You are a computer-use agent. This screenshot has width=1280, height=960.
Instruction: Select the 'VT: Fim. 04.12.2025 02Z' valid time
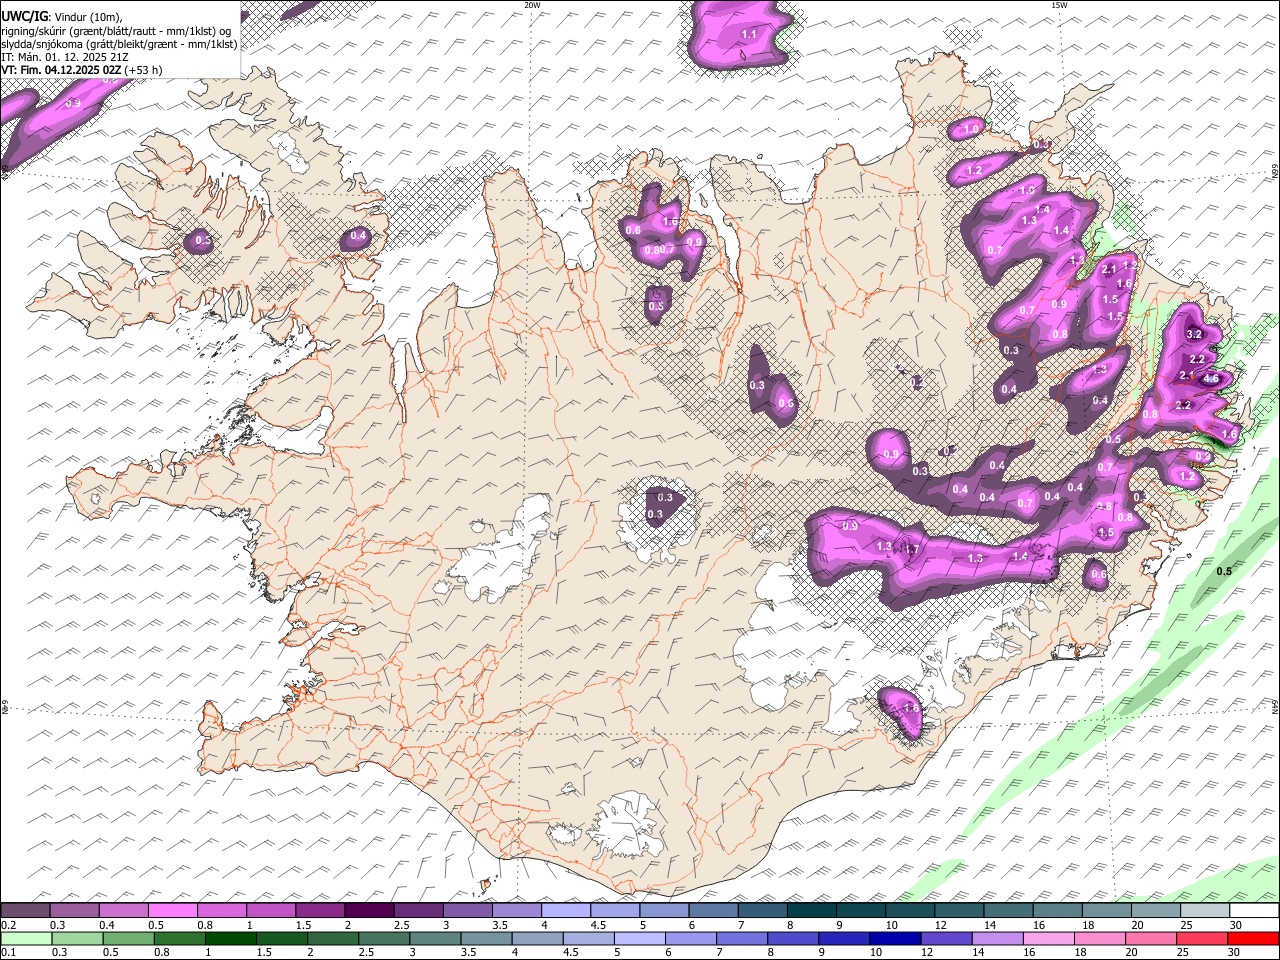click(x=62, y=70)
